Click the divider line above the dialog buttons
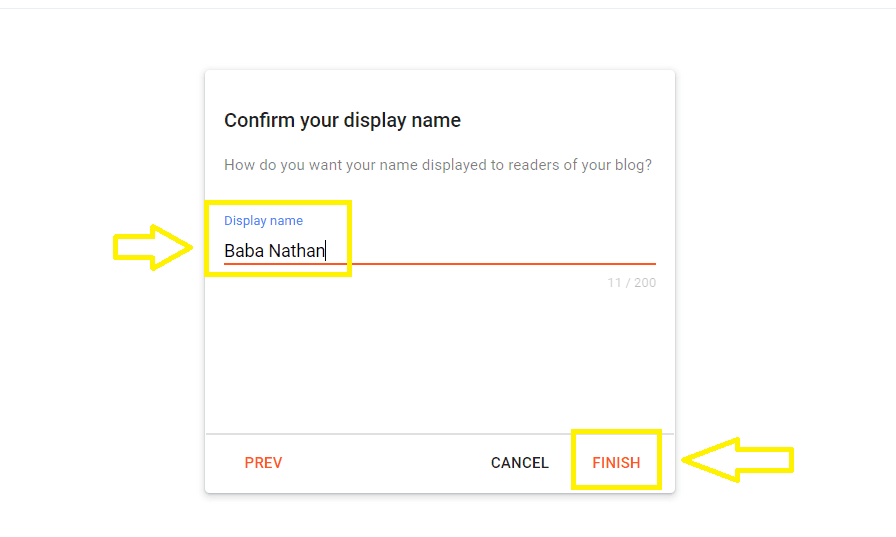The width and height of the screenshot is (896, 537). pos(440,434)
